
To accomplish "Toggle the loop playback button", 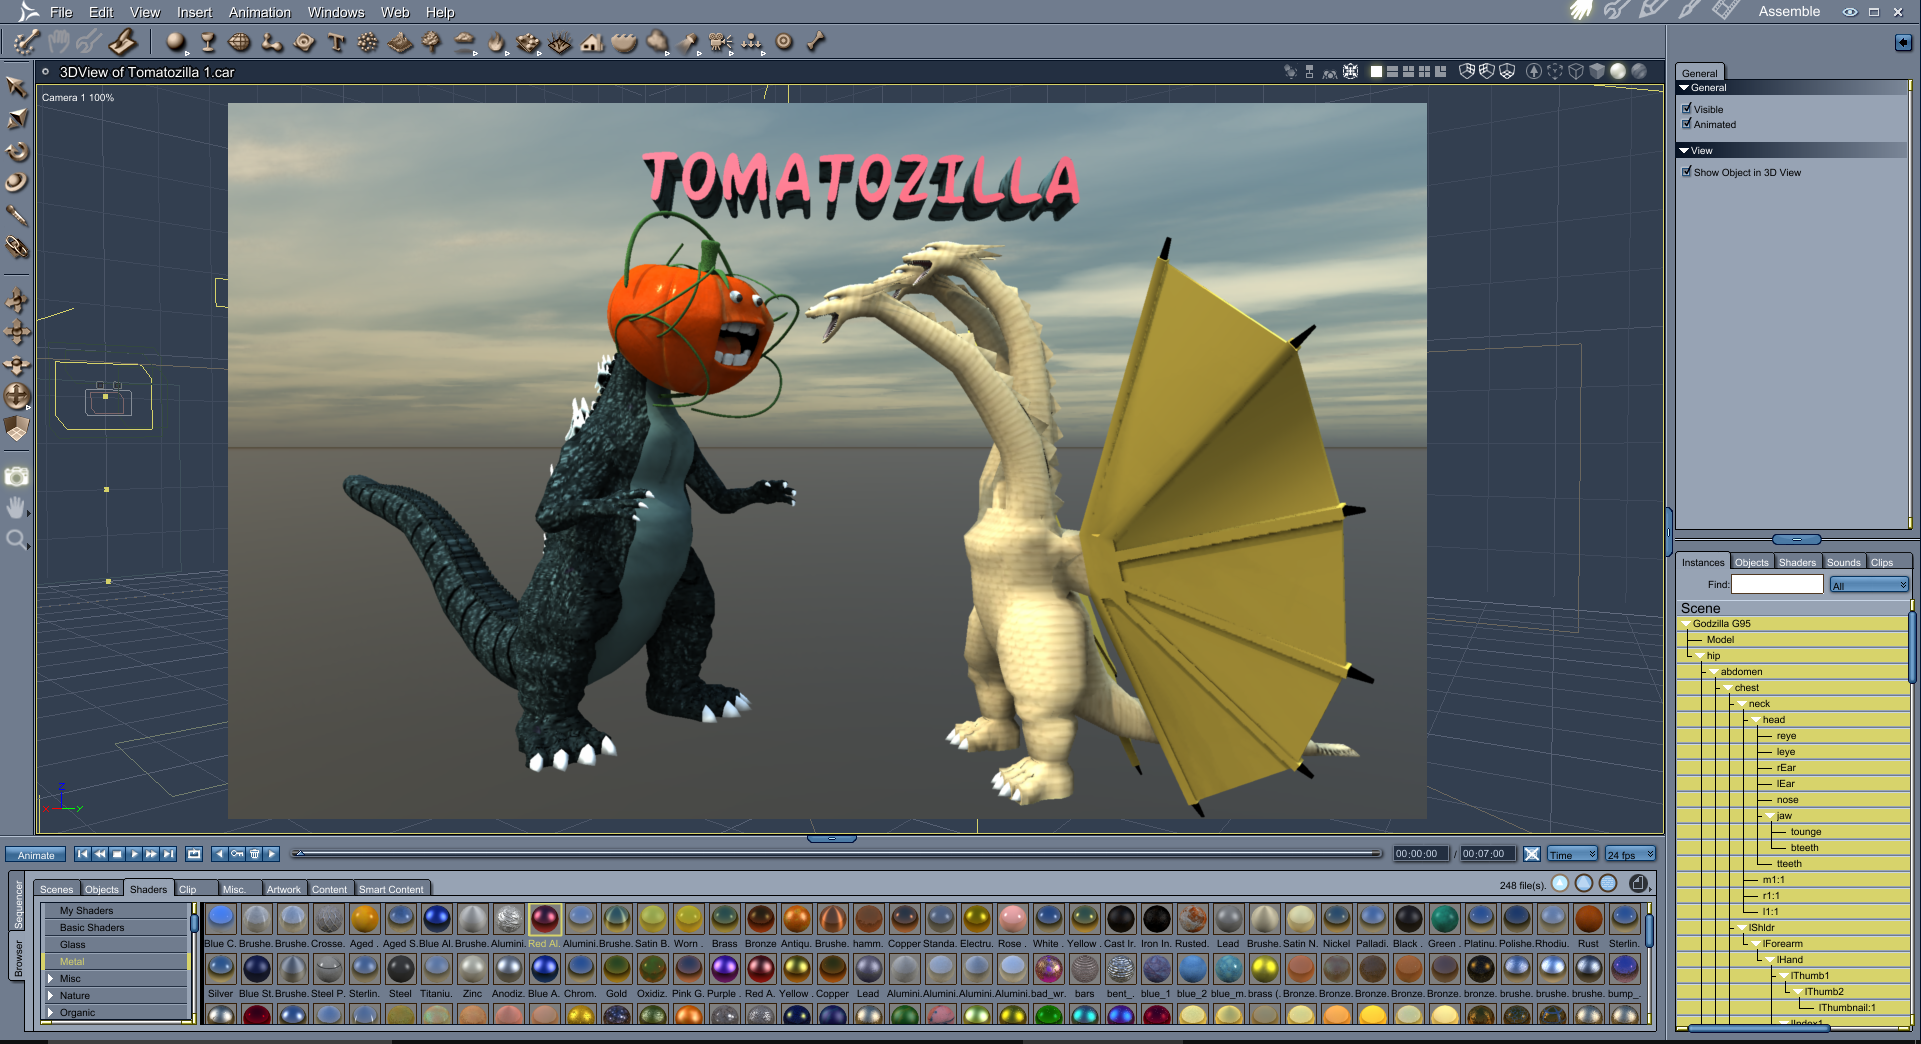I will point(194,854).
